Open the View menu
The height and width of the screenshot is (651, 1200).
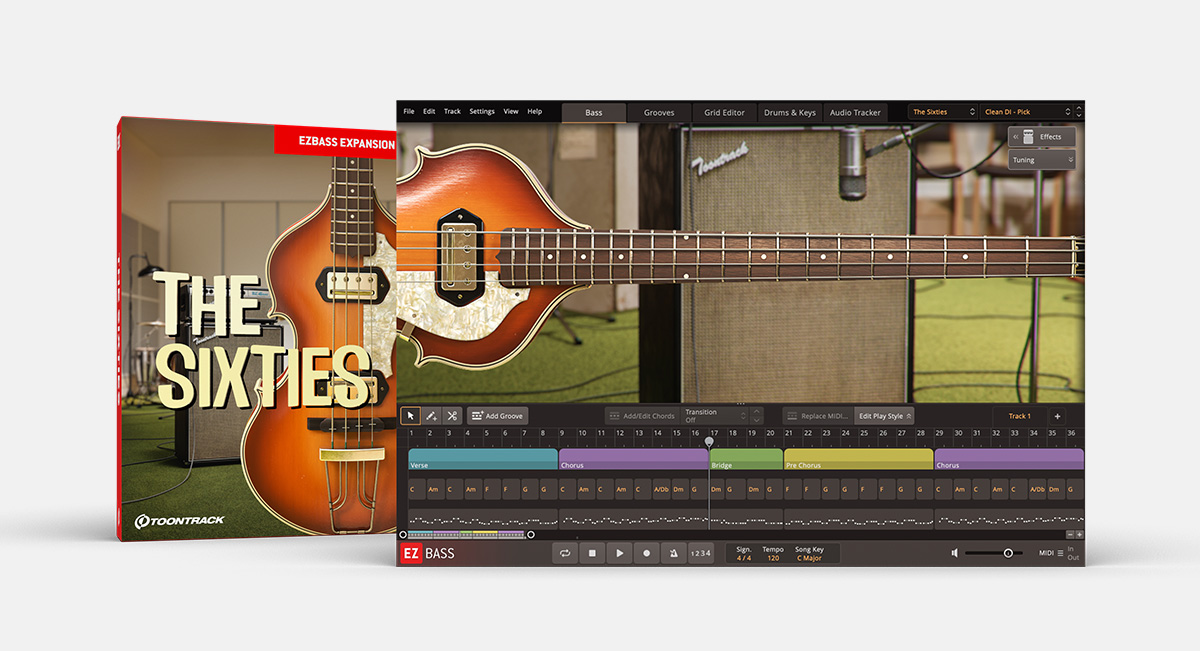[511, 112]
